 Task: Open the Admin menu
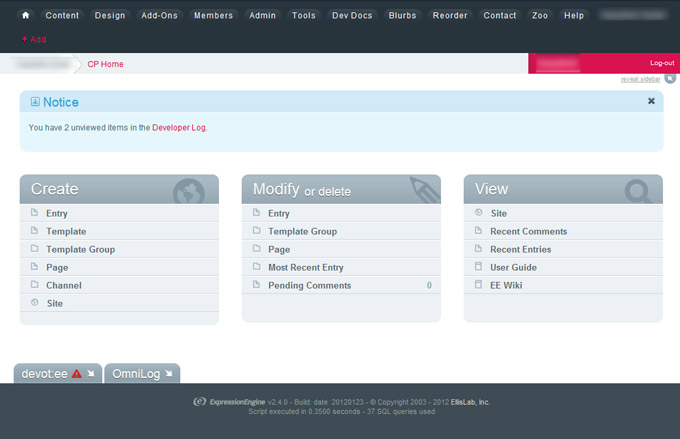[x=262, y=16]
